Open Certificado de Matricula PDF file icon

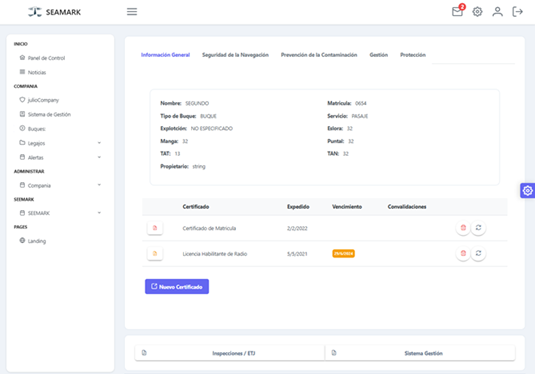coord(155,228)
